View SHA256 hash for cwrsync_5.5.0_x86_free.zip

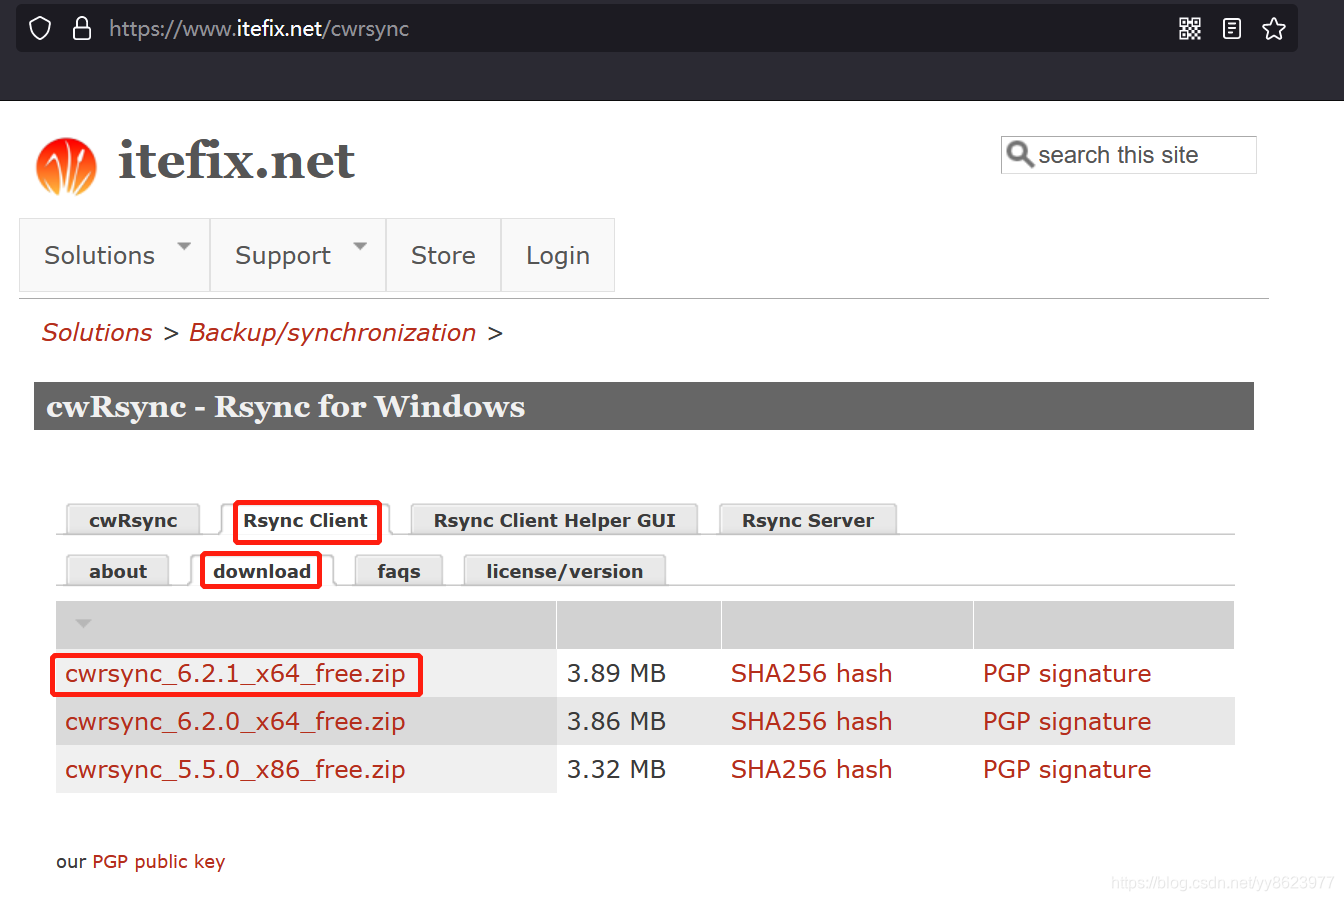(811, 769)
